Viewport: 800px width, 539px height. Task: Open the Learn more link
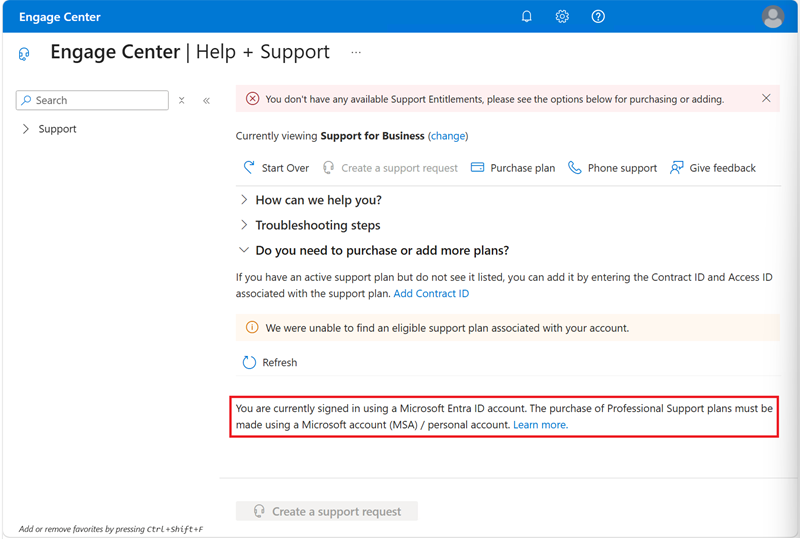coord(540,425)
